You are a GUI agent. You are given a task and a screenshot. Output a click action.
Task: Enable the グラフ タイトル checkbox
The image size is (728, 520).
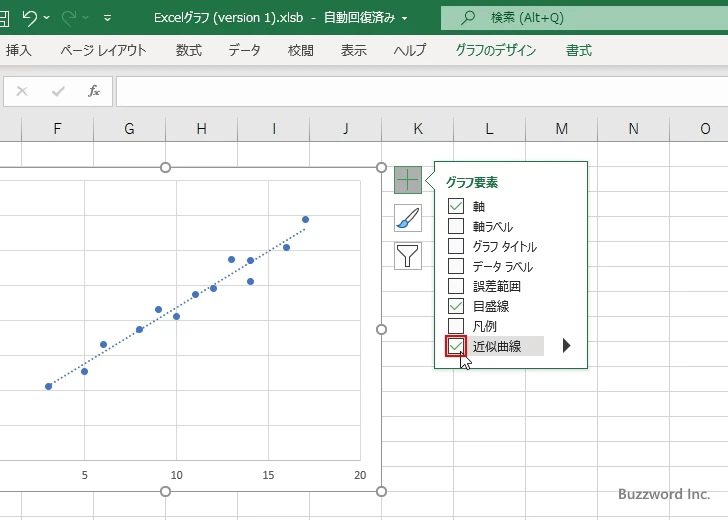pos(456,246)
